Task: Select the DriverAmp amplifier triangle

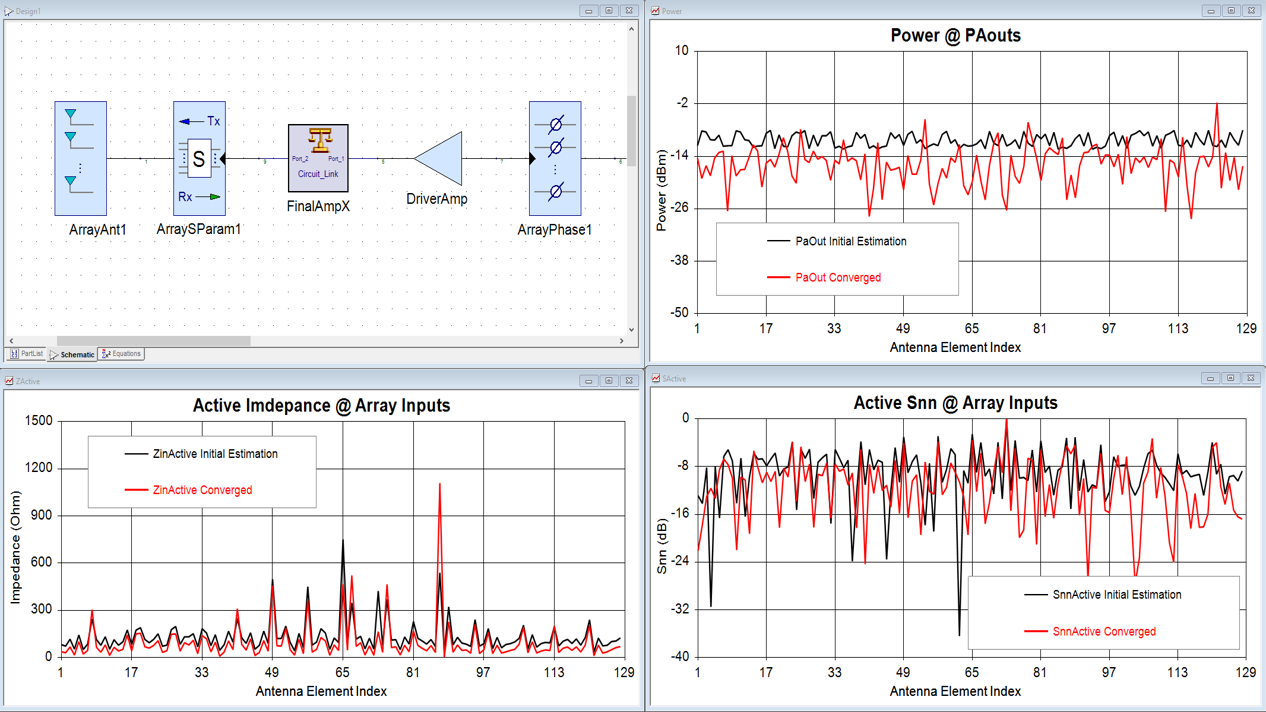Action: pos(439,159)
